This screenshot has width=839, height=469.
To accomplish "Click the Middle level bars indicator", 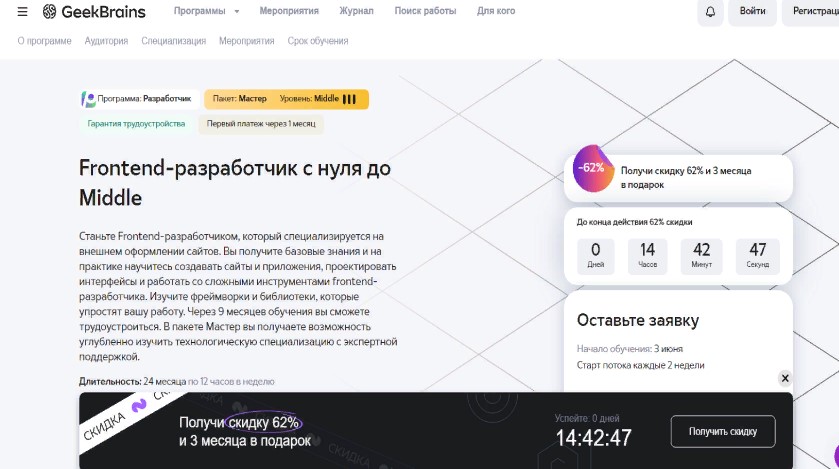I will tap(349, 99).
